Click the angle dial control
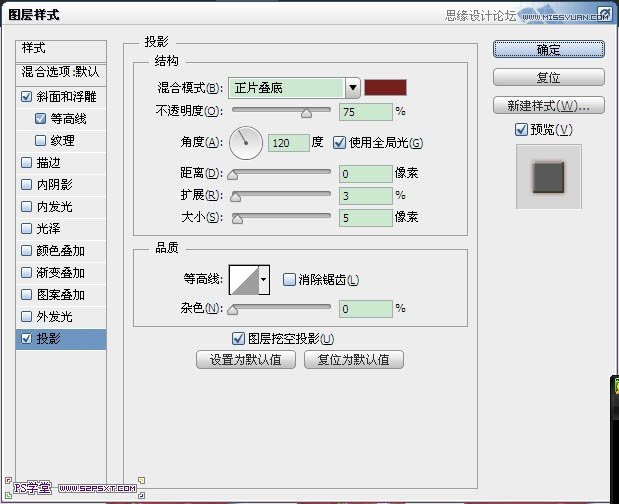619x504 pixels. point(246,143)
